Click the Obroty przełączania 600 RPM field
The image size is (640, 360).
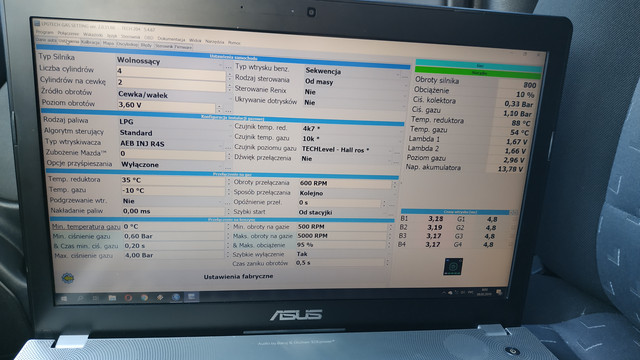click(345, 184)
